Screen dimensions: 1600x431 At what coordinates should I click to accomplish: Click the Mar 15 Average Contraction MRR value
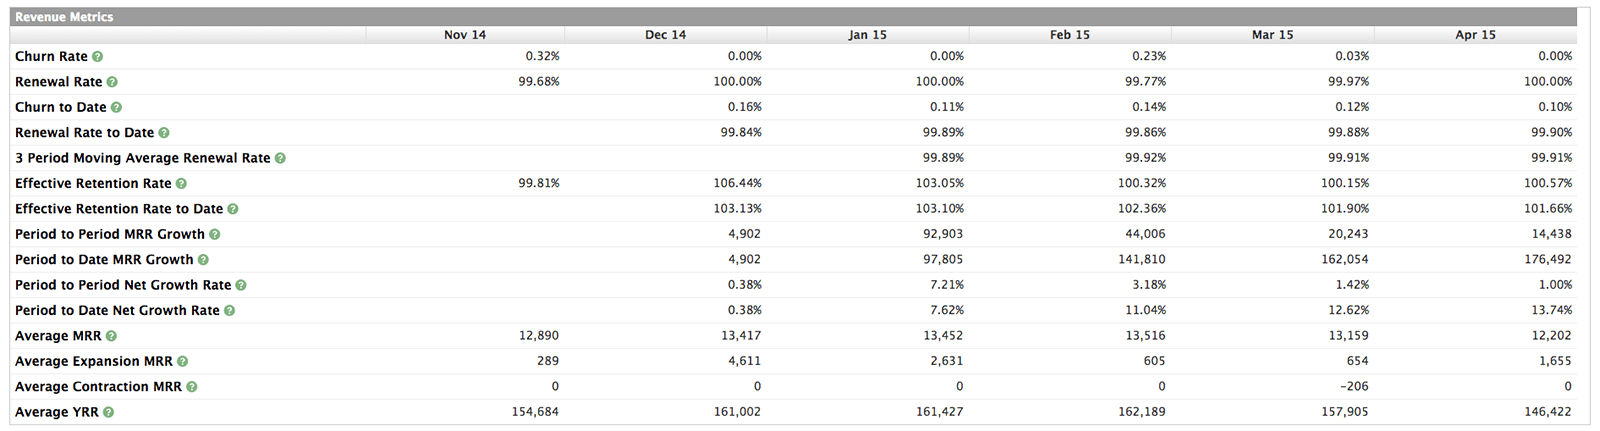[1353, 387]
